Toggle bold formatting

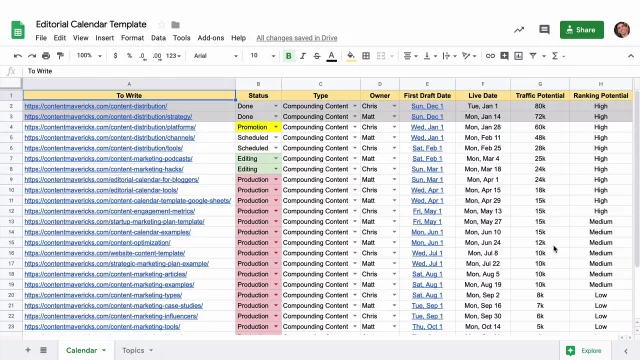(x=289, y=56)
